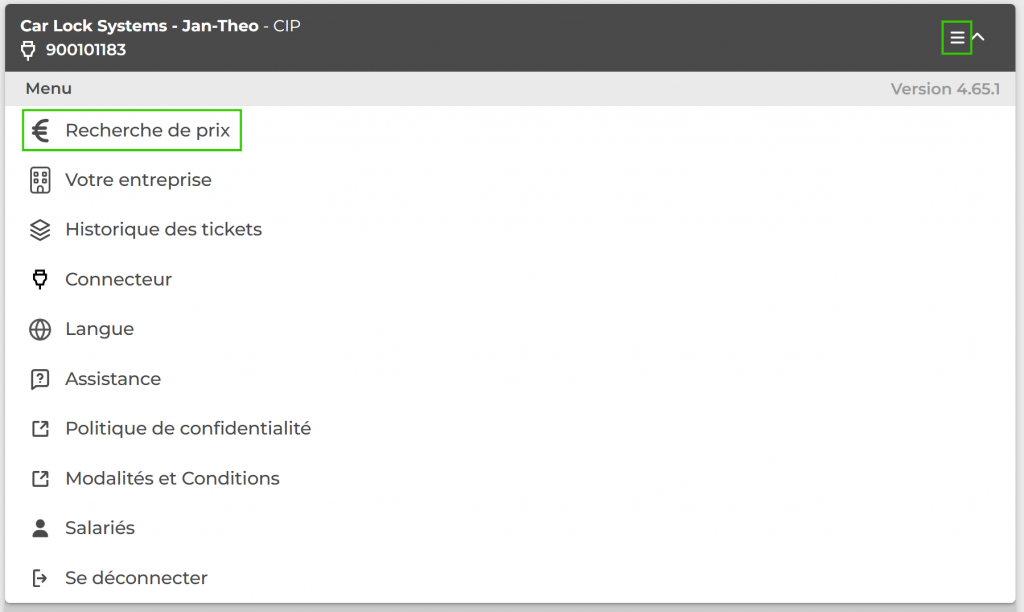The width and height of the screenshot is (1024, 612).
Task: Click the Version 4.65.1 label
Action: pos(945,88)
